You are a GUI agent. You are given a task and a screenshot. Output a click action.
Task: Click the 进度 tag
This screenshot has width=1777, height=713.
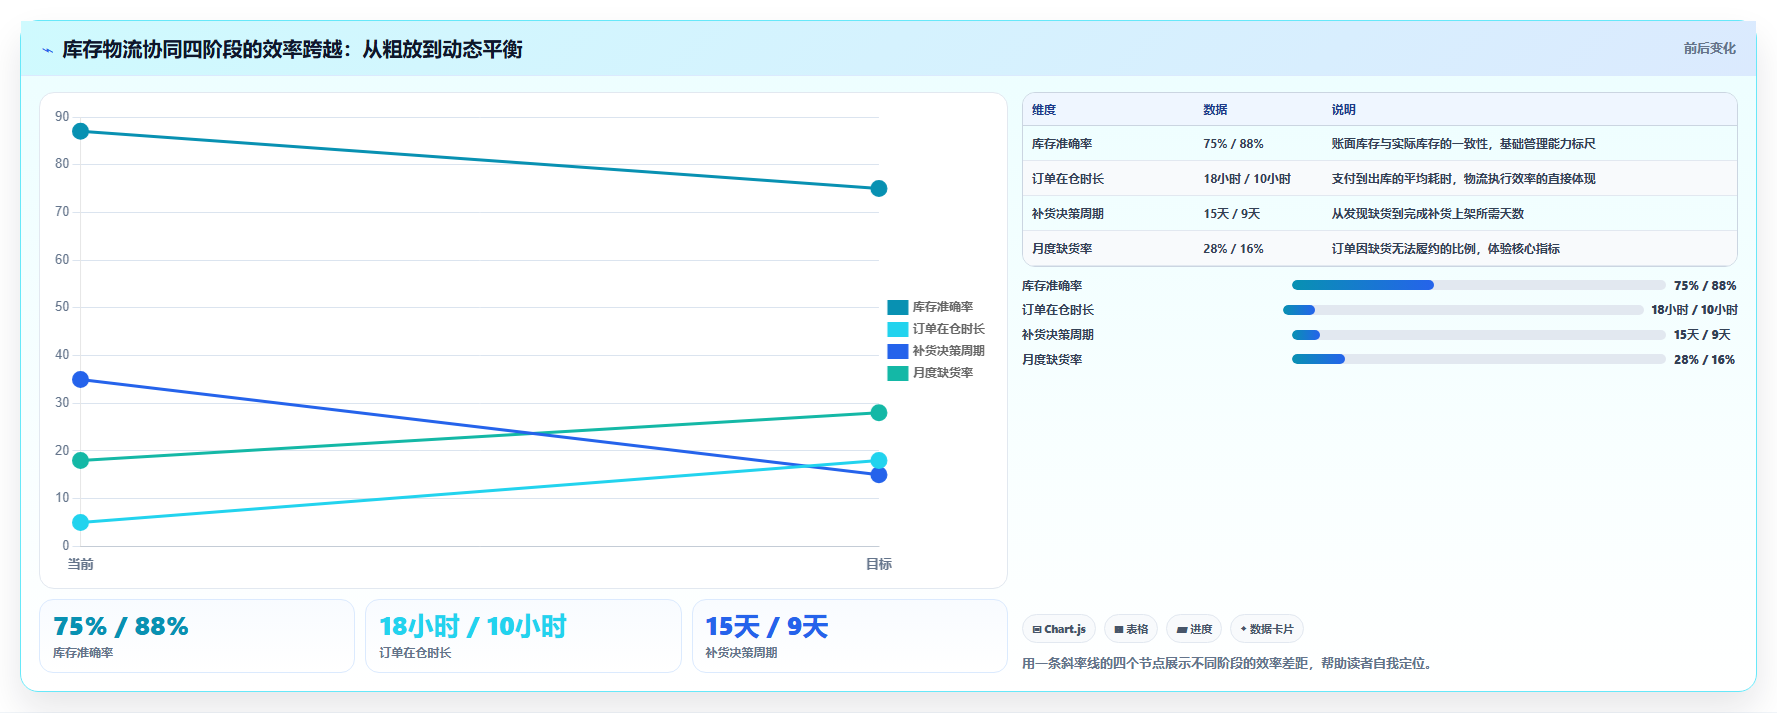(x=1194, y=629)
